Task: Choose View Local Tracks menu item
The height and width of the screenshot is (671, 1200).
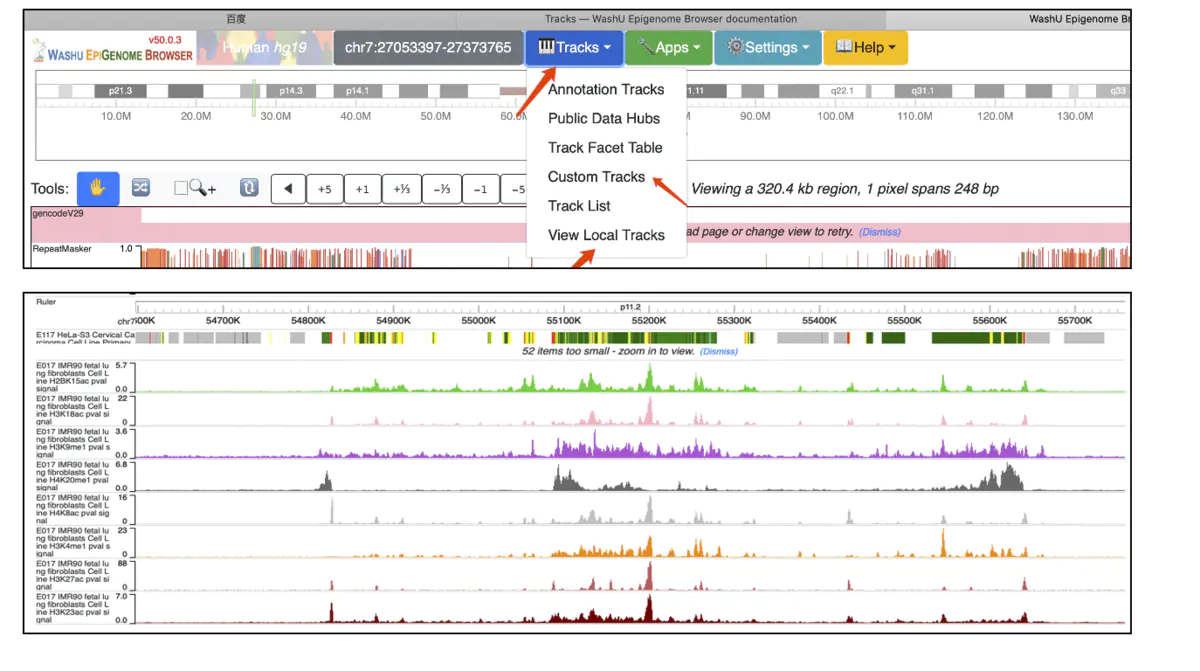Action: 606,235
